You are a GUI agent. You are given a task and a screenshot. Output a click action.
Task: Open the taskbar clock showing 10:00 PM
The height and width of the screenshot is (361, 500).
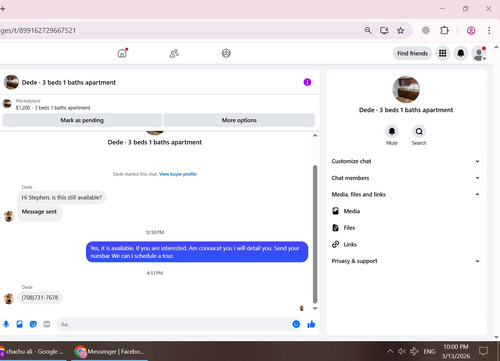456,351
